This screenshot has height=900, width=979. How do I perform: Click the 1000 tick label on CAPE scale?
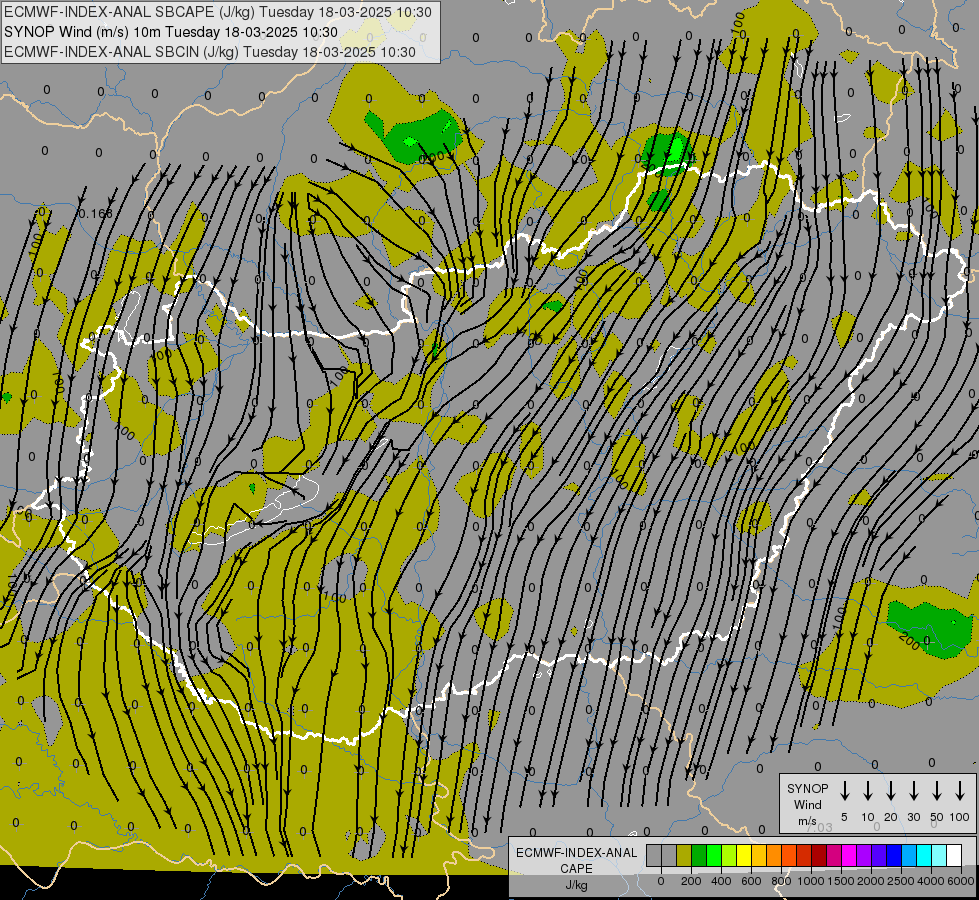point(810,881)
